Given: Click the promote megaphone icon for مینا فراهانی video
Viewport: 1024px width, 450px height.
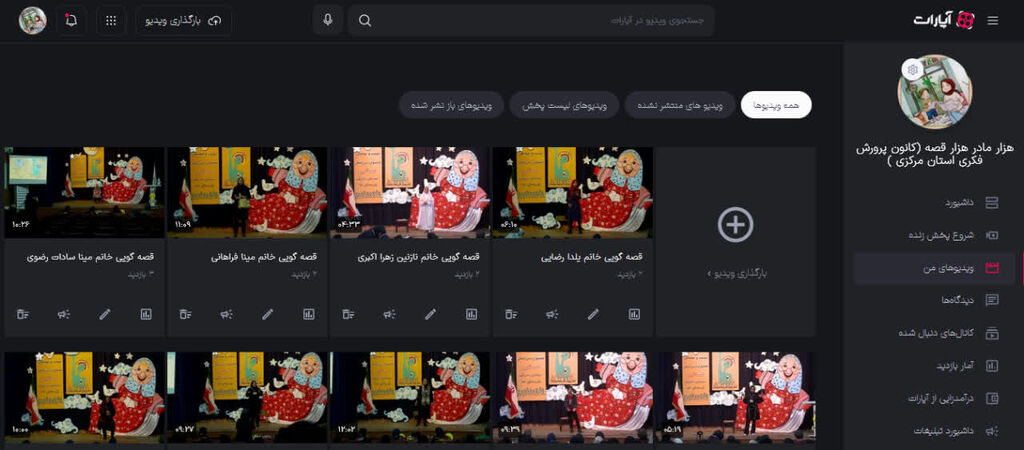Looking at the screenshot, I should pos(227,314).
